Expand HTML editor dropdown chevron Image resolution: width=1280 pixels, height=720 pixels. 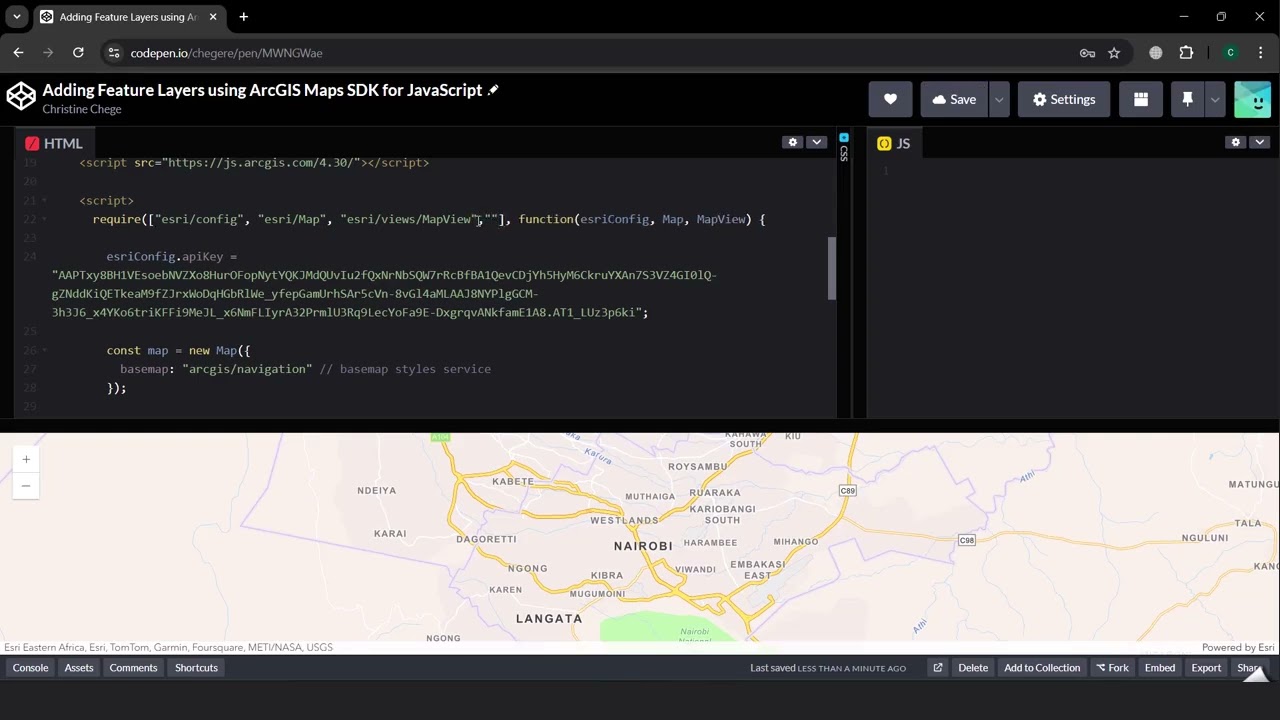(x=817, y=143)
